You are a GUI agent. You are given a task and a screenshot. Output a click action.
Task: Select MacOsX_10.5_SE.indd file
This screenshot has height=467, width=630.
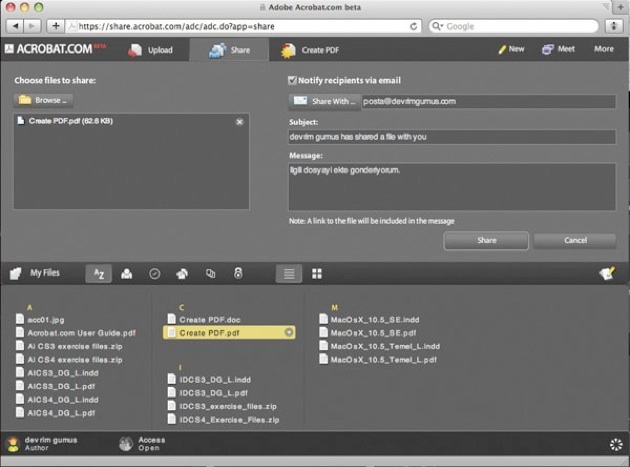point(375,320)
